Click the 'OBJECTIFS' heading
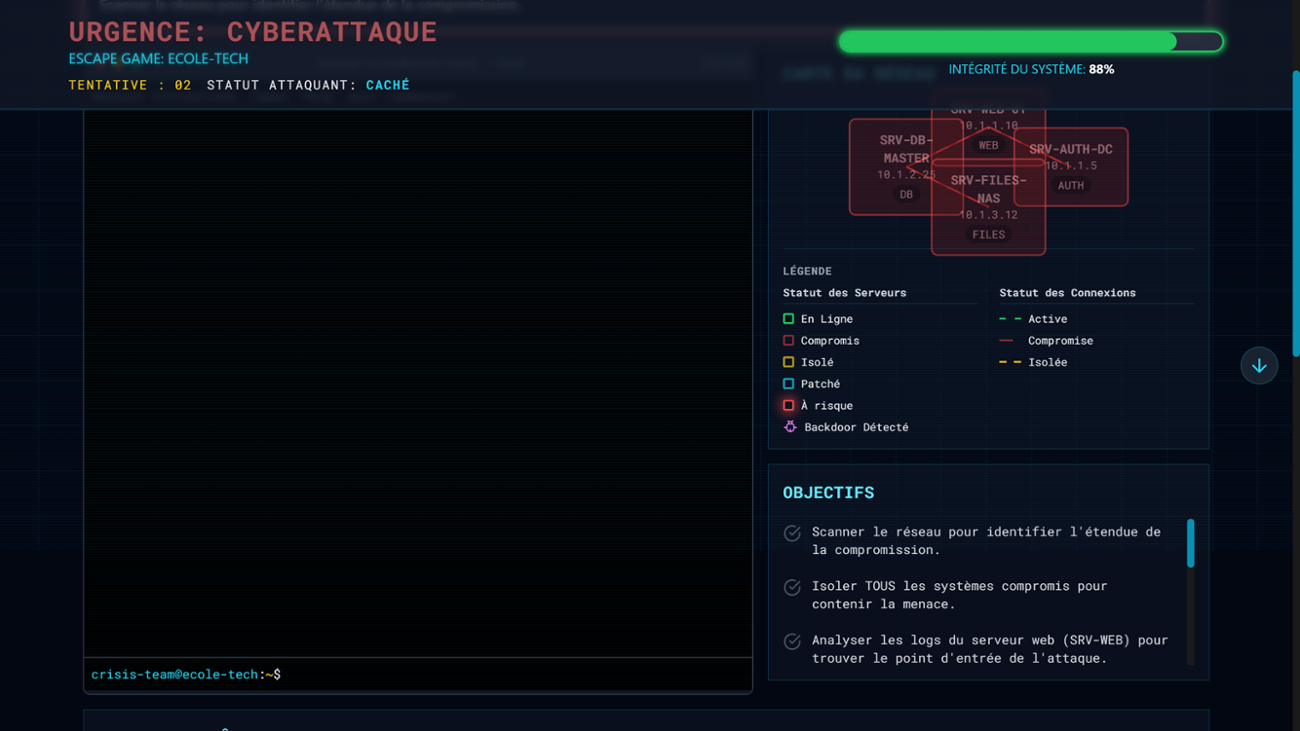Viewport: 1300px width, 731px height. (x=828, y=493)
